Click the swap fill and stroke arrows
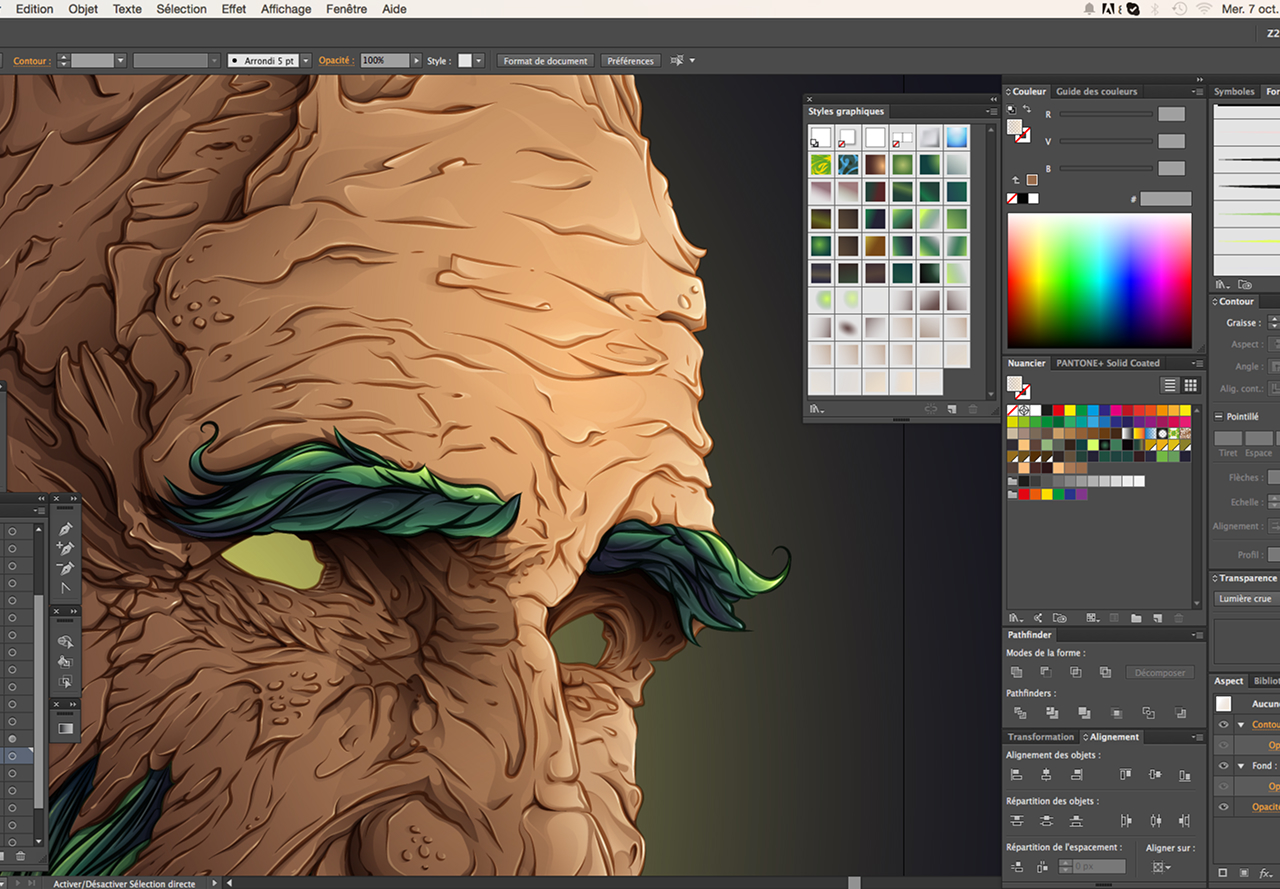Image resolution: width=1280 pixels, height=889 pixels. [1027, 108]
